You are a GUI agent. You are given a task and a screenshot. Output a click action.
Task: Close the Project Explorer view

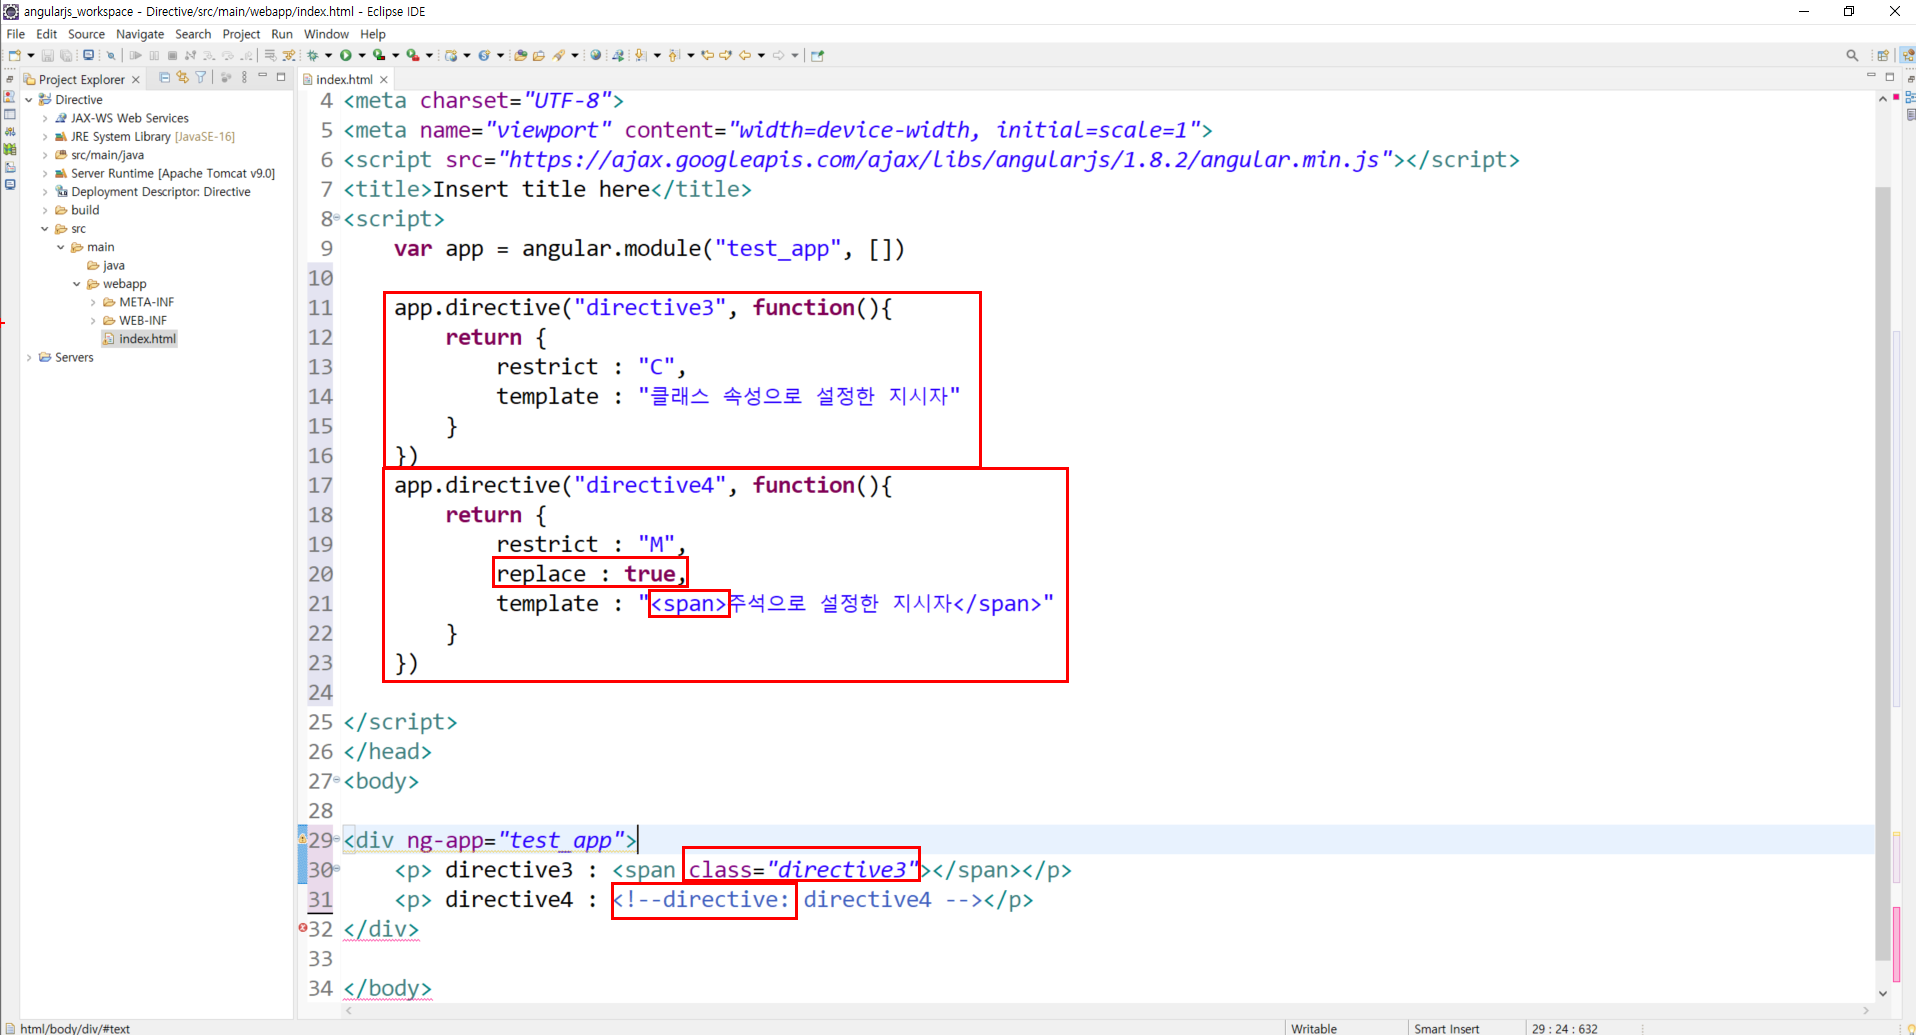click(136, 79)
